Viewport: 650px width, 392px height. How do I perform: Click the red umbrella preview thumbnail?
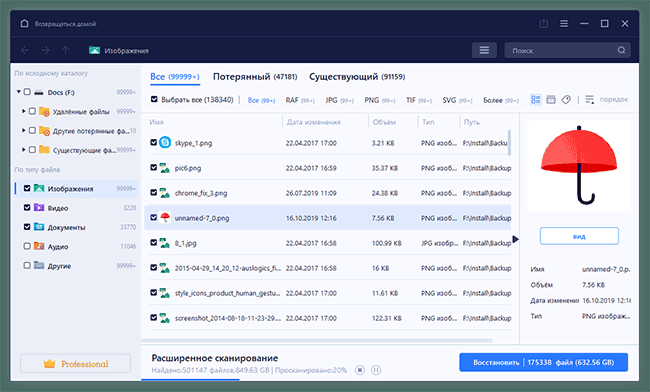click(579, 166)
